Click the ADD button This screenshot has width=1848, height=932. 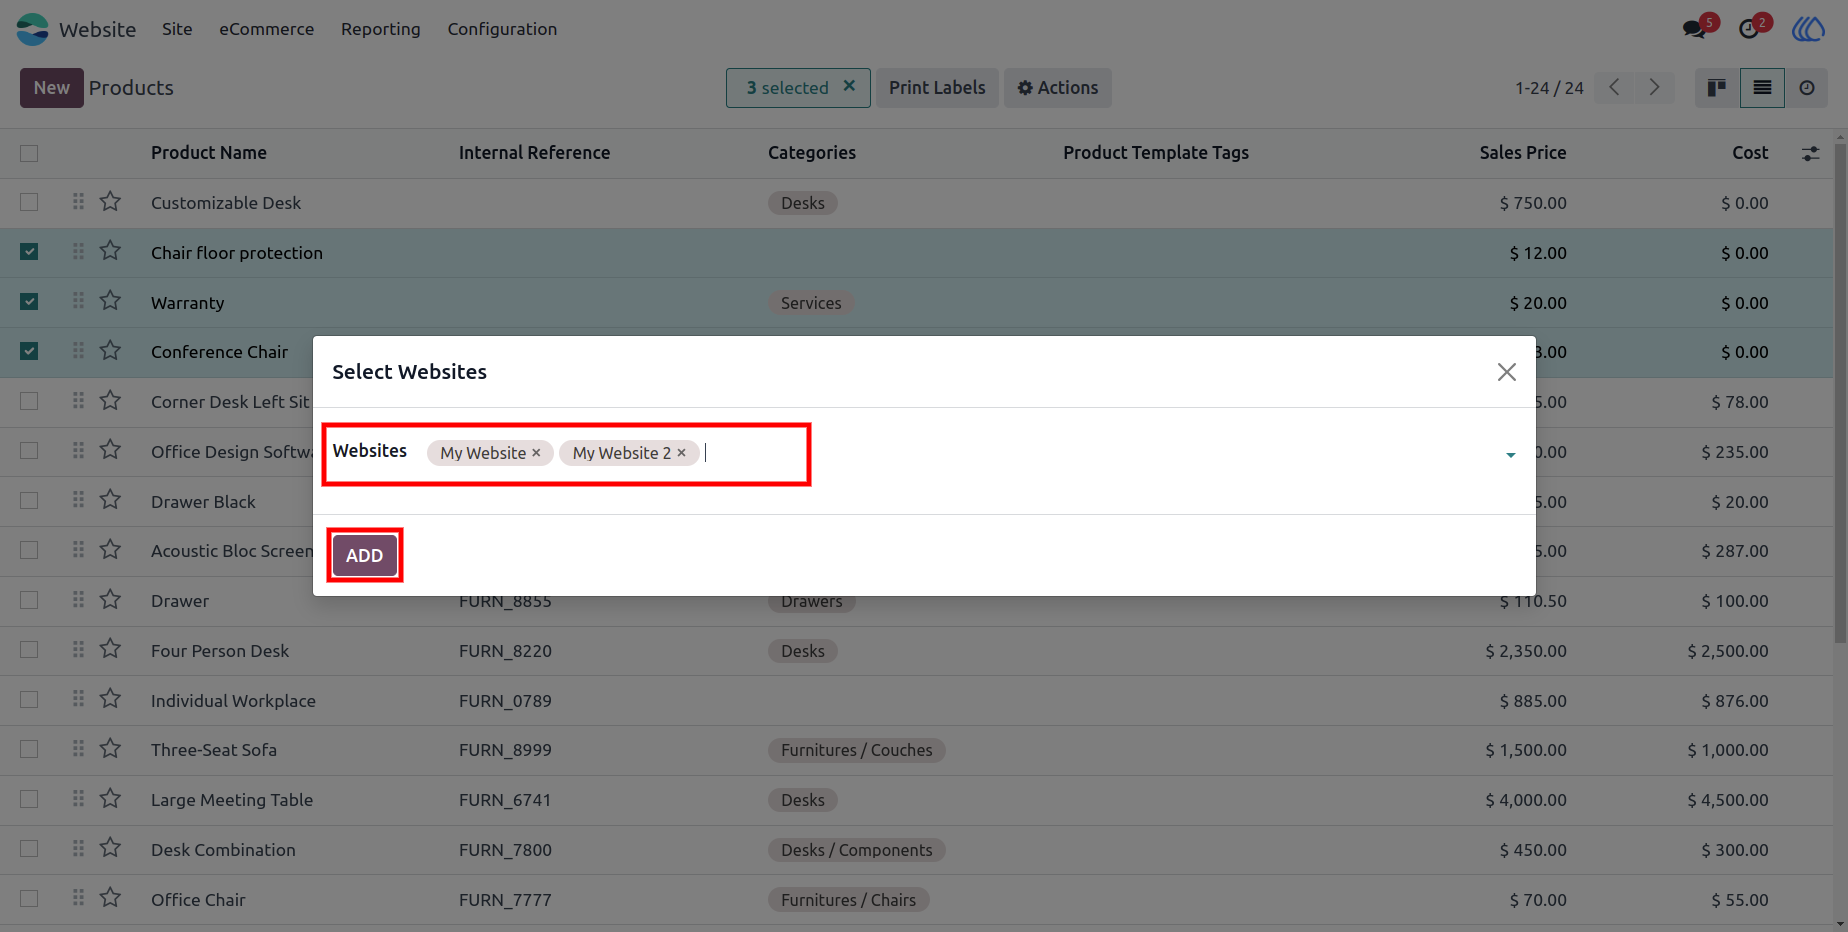(x=365, y=555)
